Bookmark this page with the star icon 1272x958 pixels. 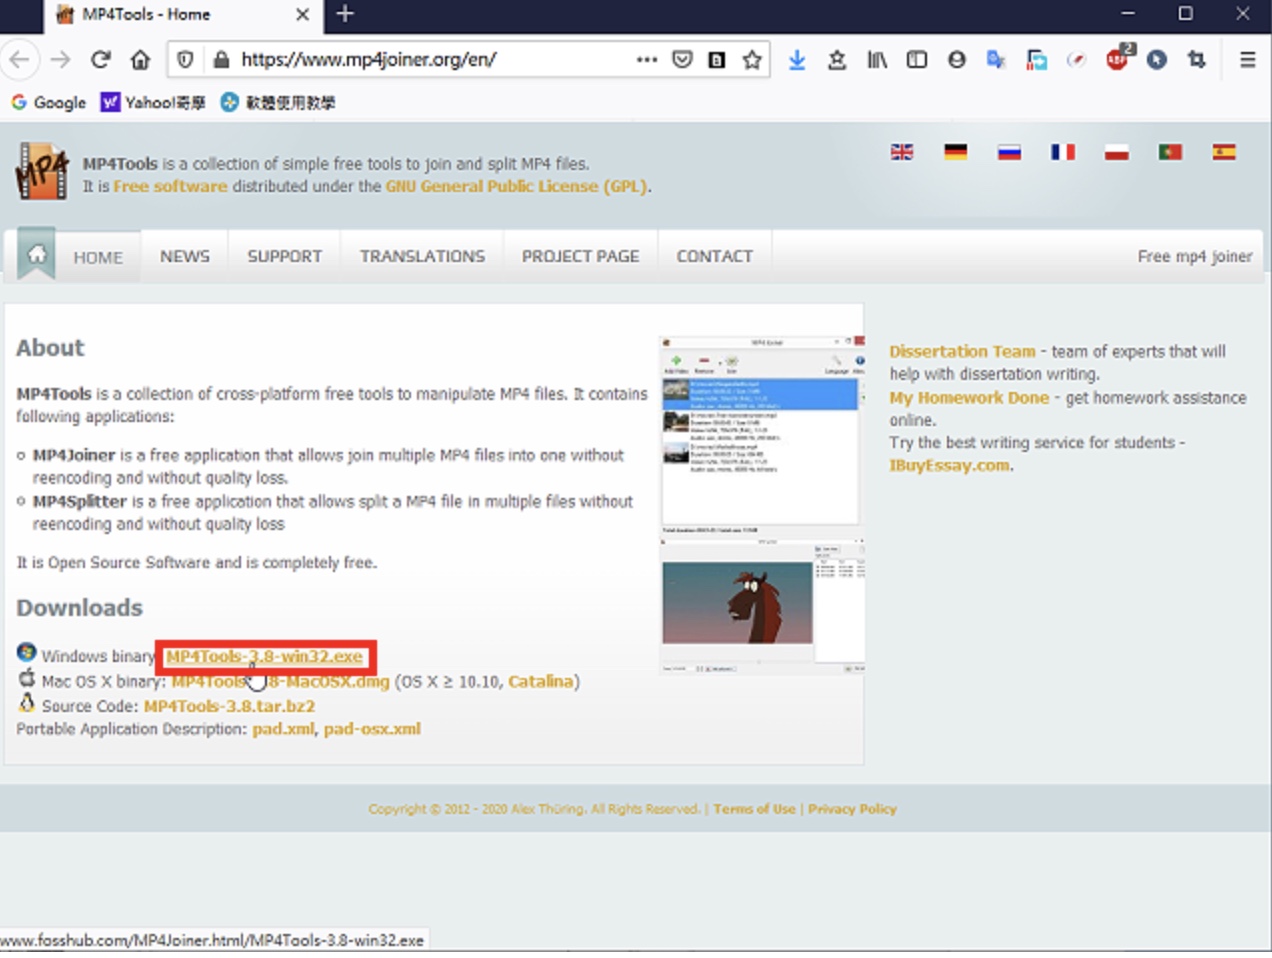click(752, 60)
